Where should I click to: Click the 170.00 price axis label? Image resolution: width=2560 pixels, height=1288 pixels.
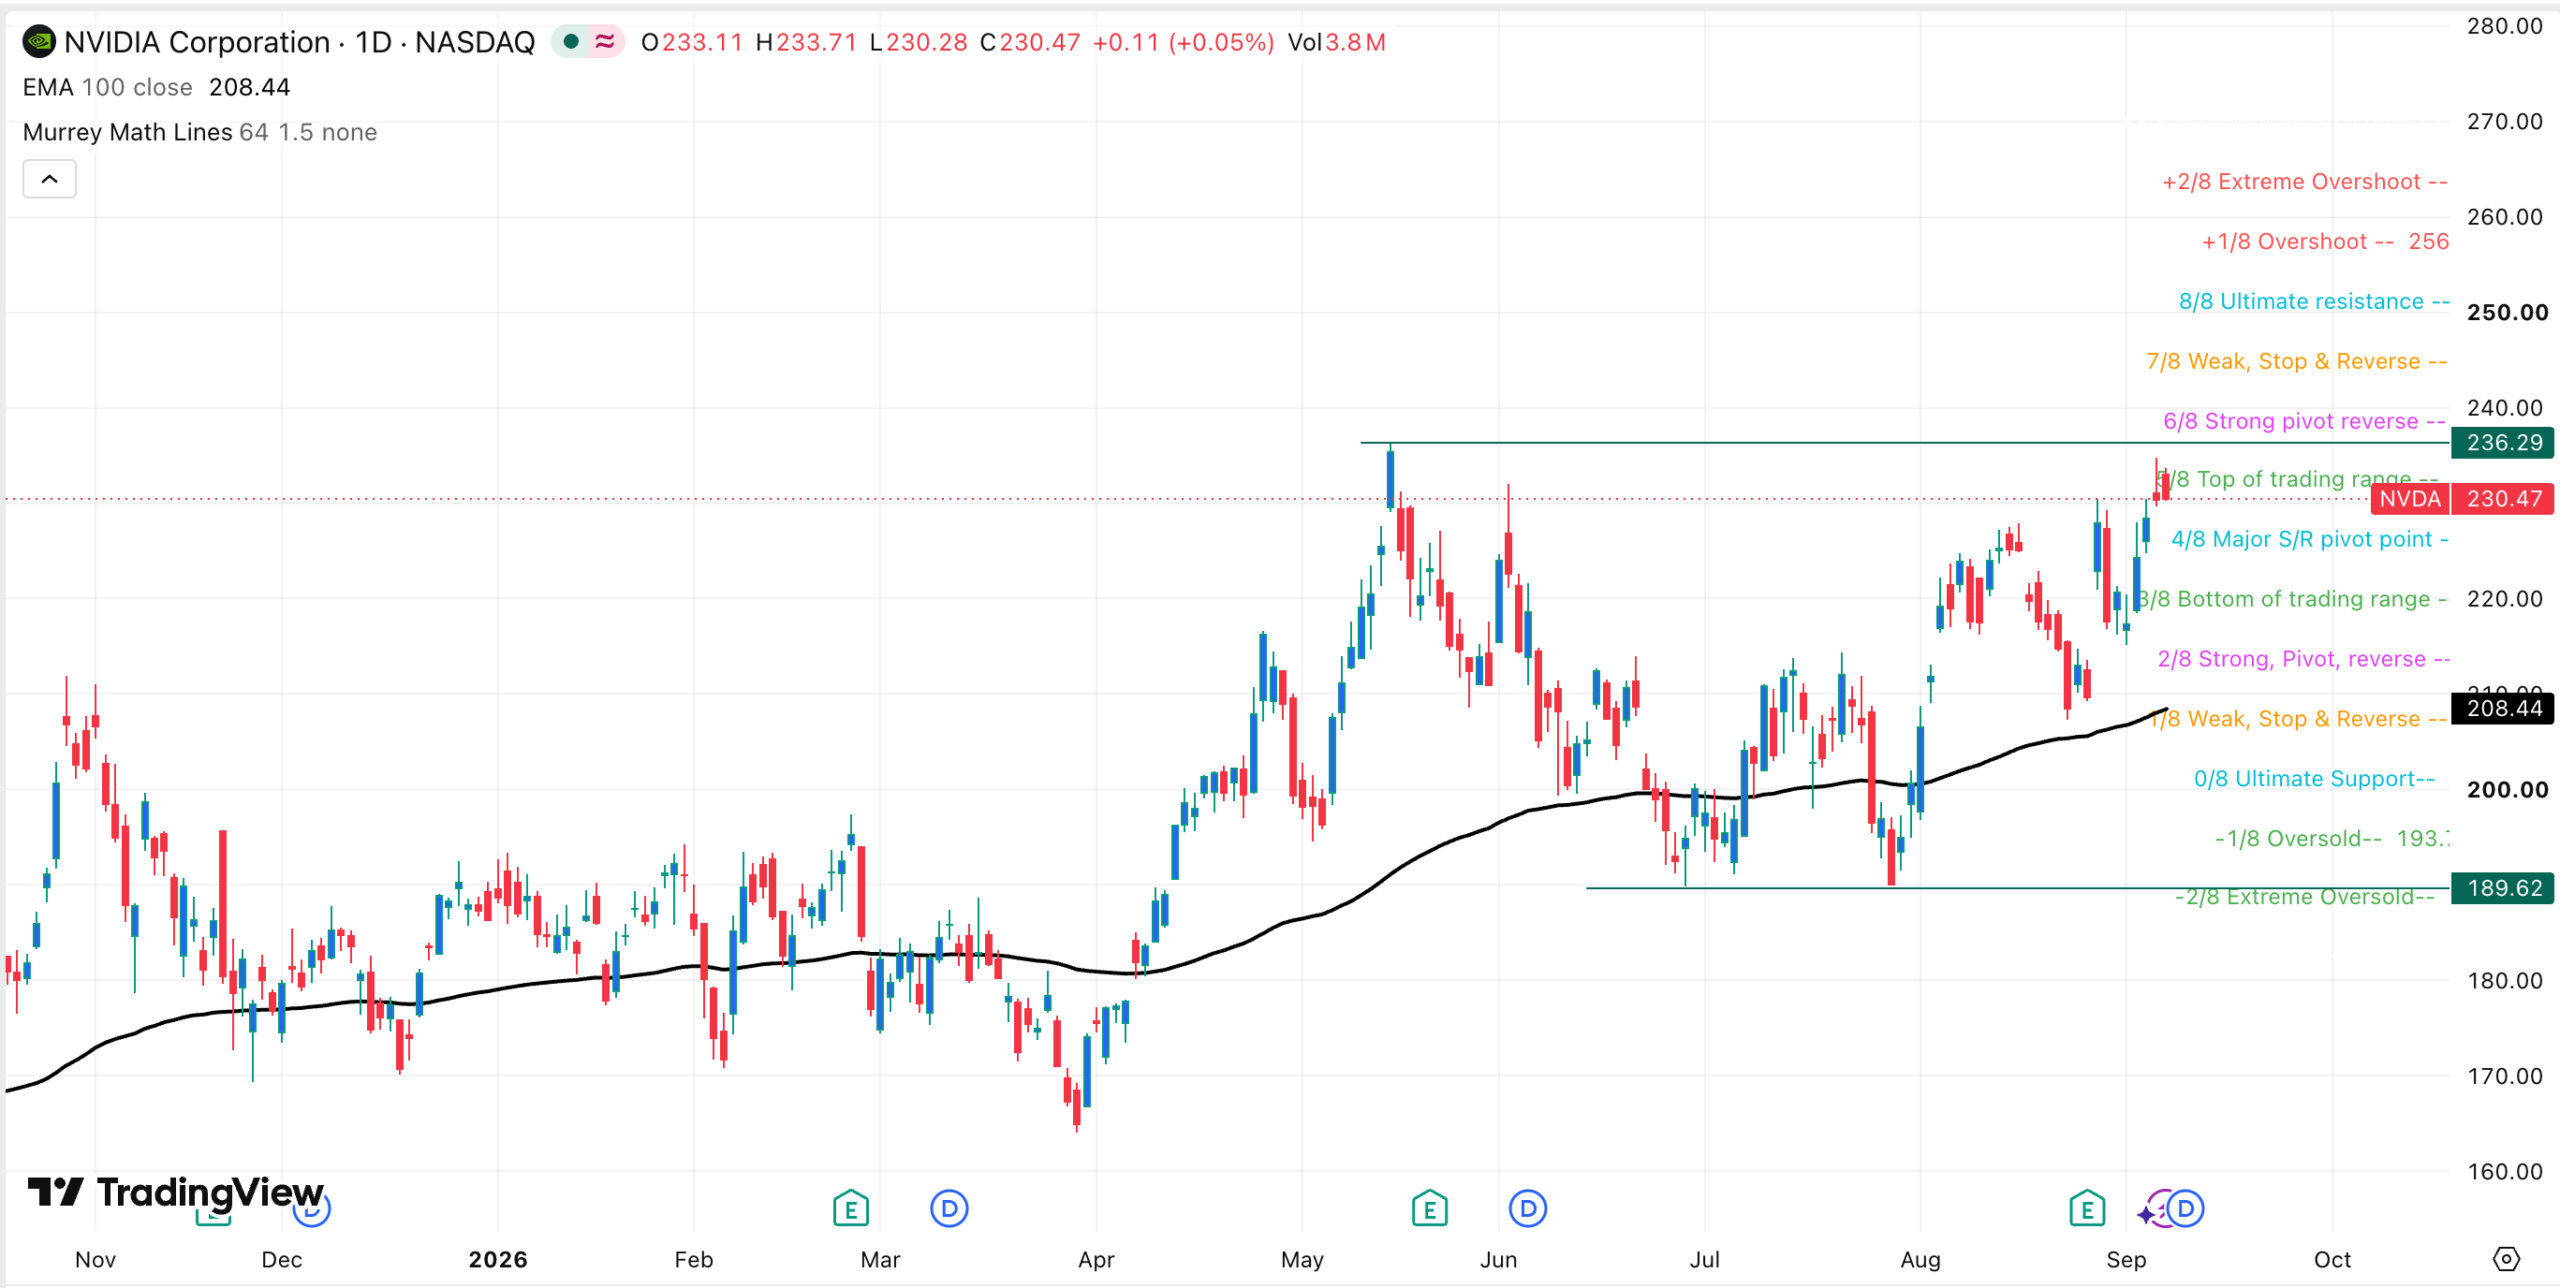[2505, 1076]
